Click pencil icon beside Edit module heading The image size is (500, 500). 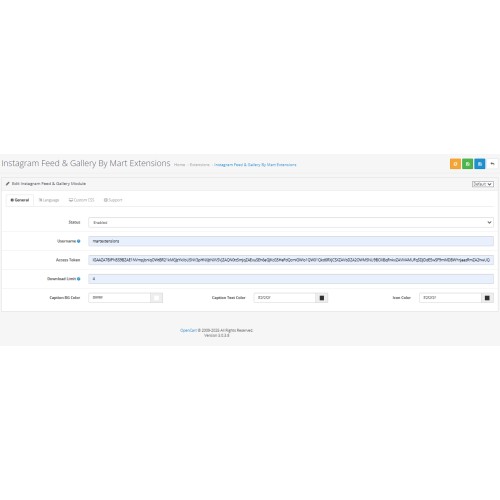tap(8, 184)
